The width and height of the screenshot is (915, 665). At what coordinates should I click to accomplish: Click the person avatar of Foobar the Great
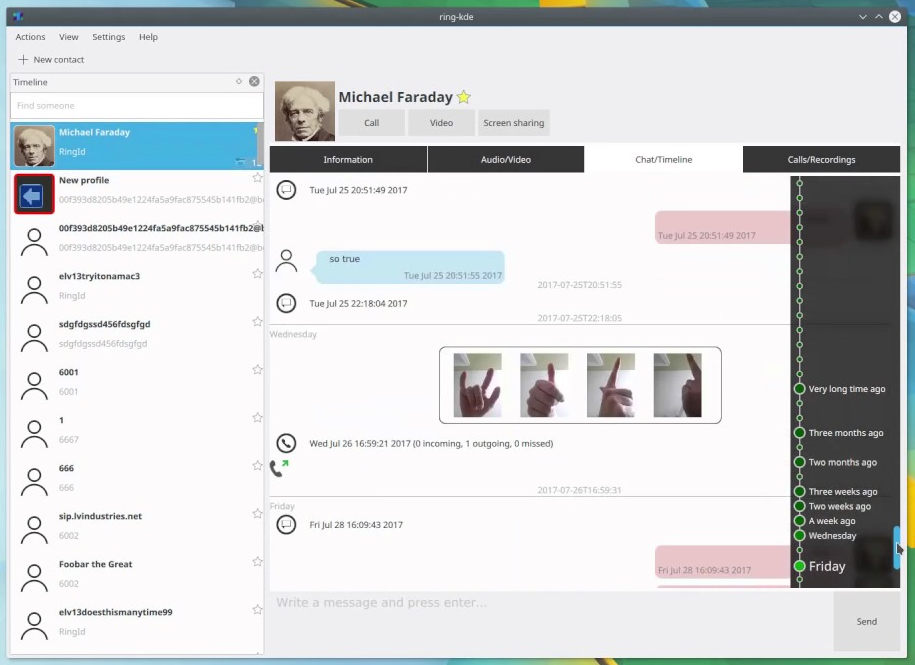(x=34, y=577)
